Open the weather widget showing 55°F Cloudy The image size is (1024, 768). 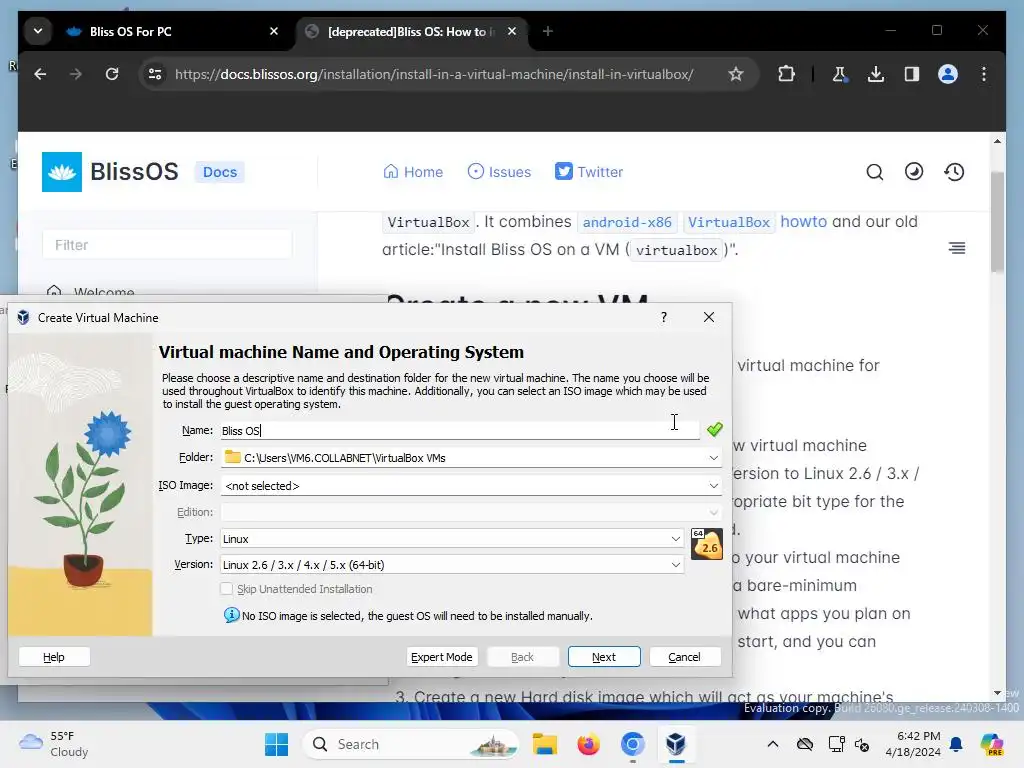[54, 744]
